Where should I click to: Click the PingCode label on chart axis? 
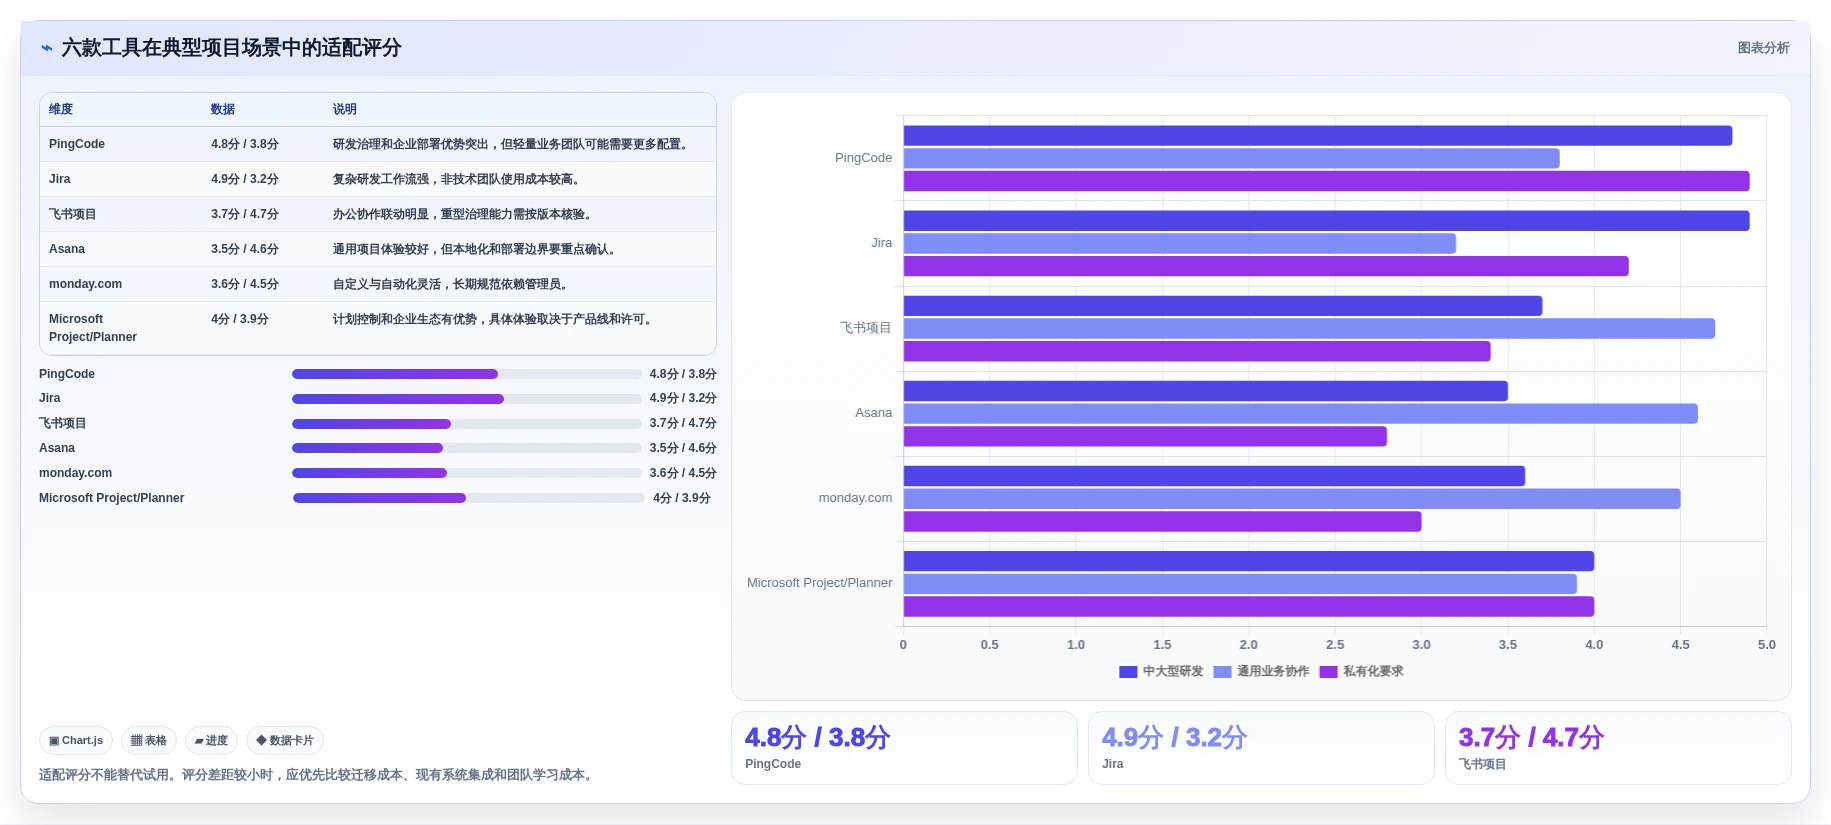click(863, 158)
